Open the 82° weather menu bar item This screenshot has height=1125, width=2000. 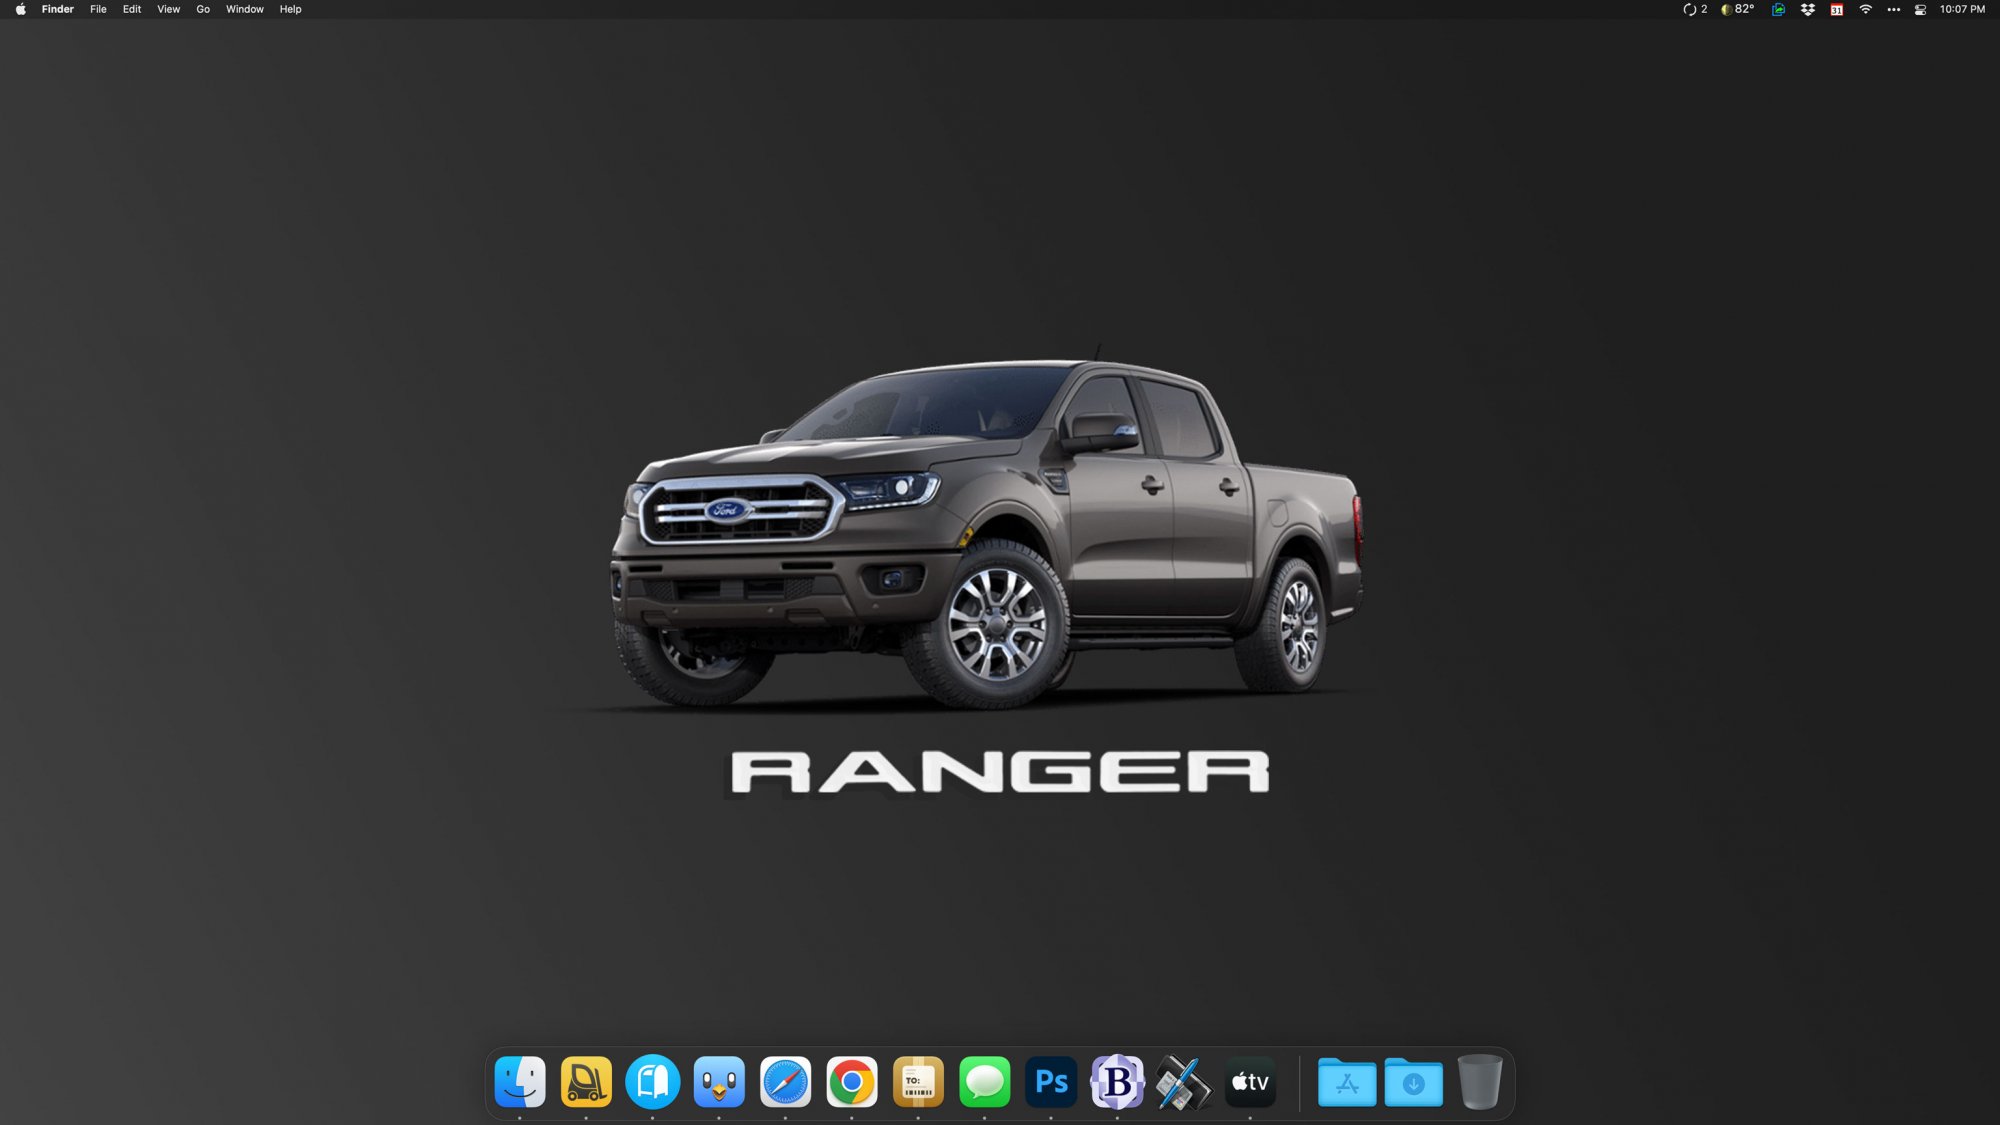pyautogui.click(x=1738, y=9)
